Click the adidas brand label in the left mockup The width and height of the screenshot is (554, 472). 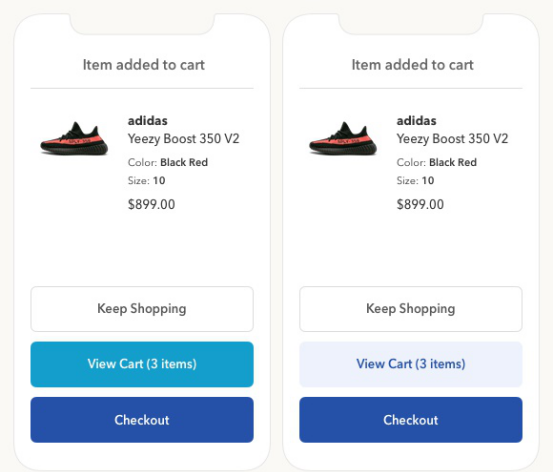tap(148, 121)
